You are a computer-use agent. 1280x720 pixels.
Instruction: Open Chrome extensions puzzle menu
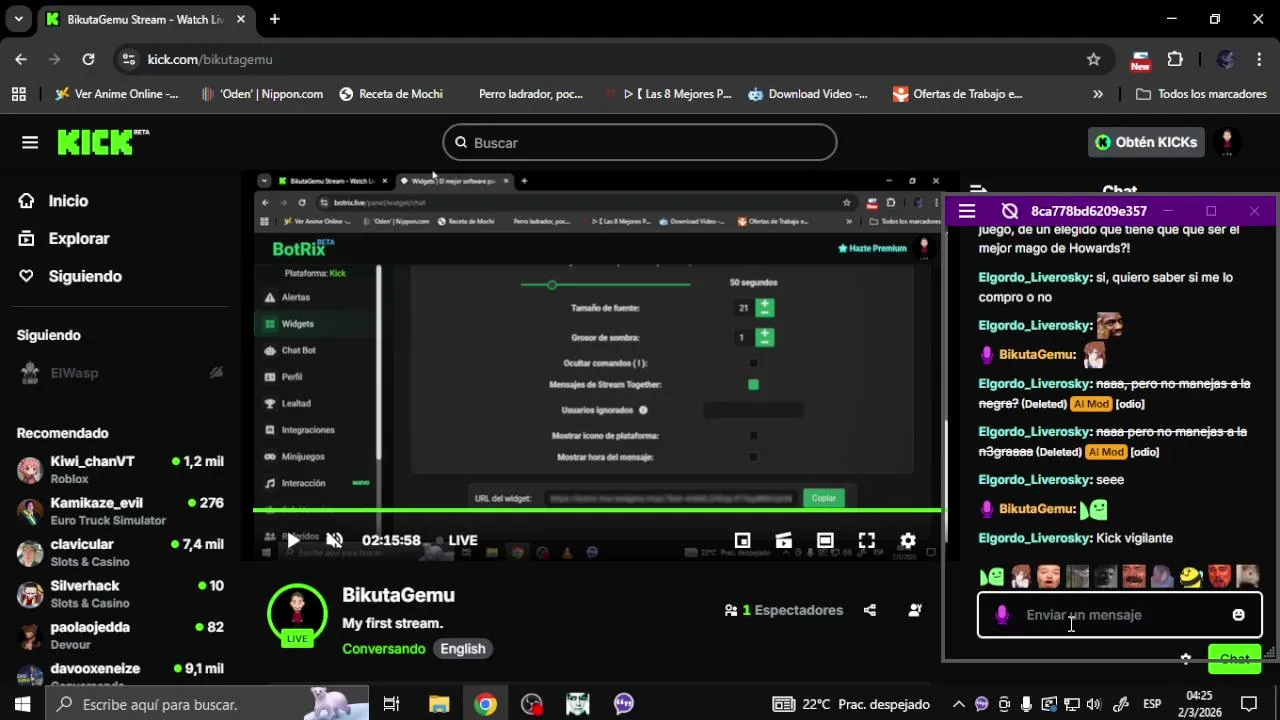pyautogui.click(x=1175, y=59)
